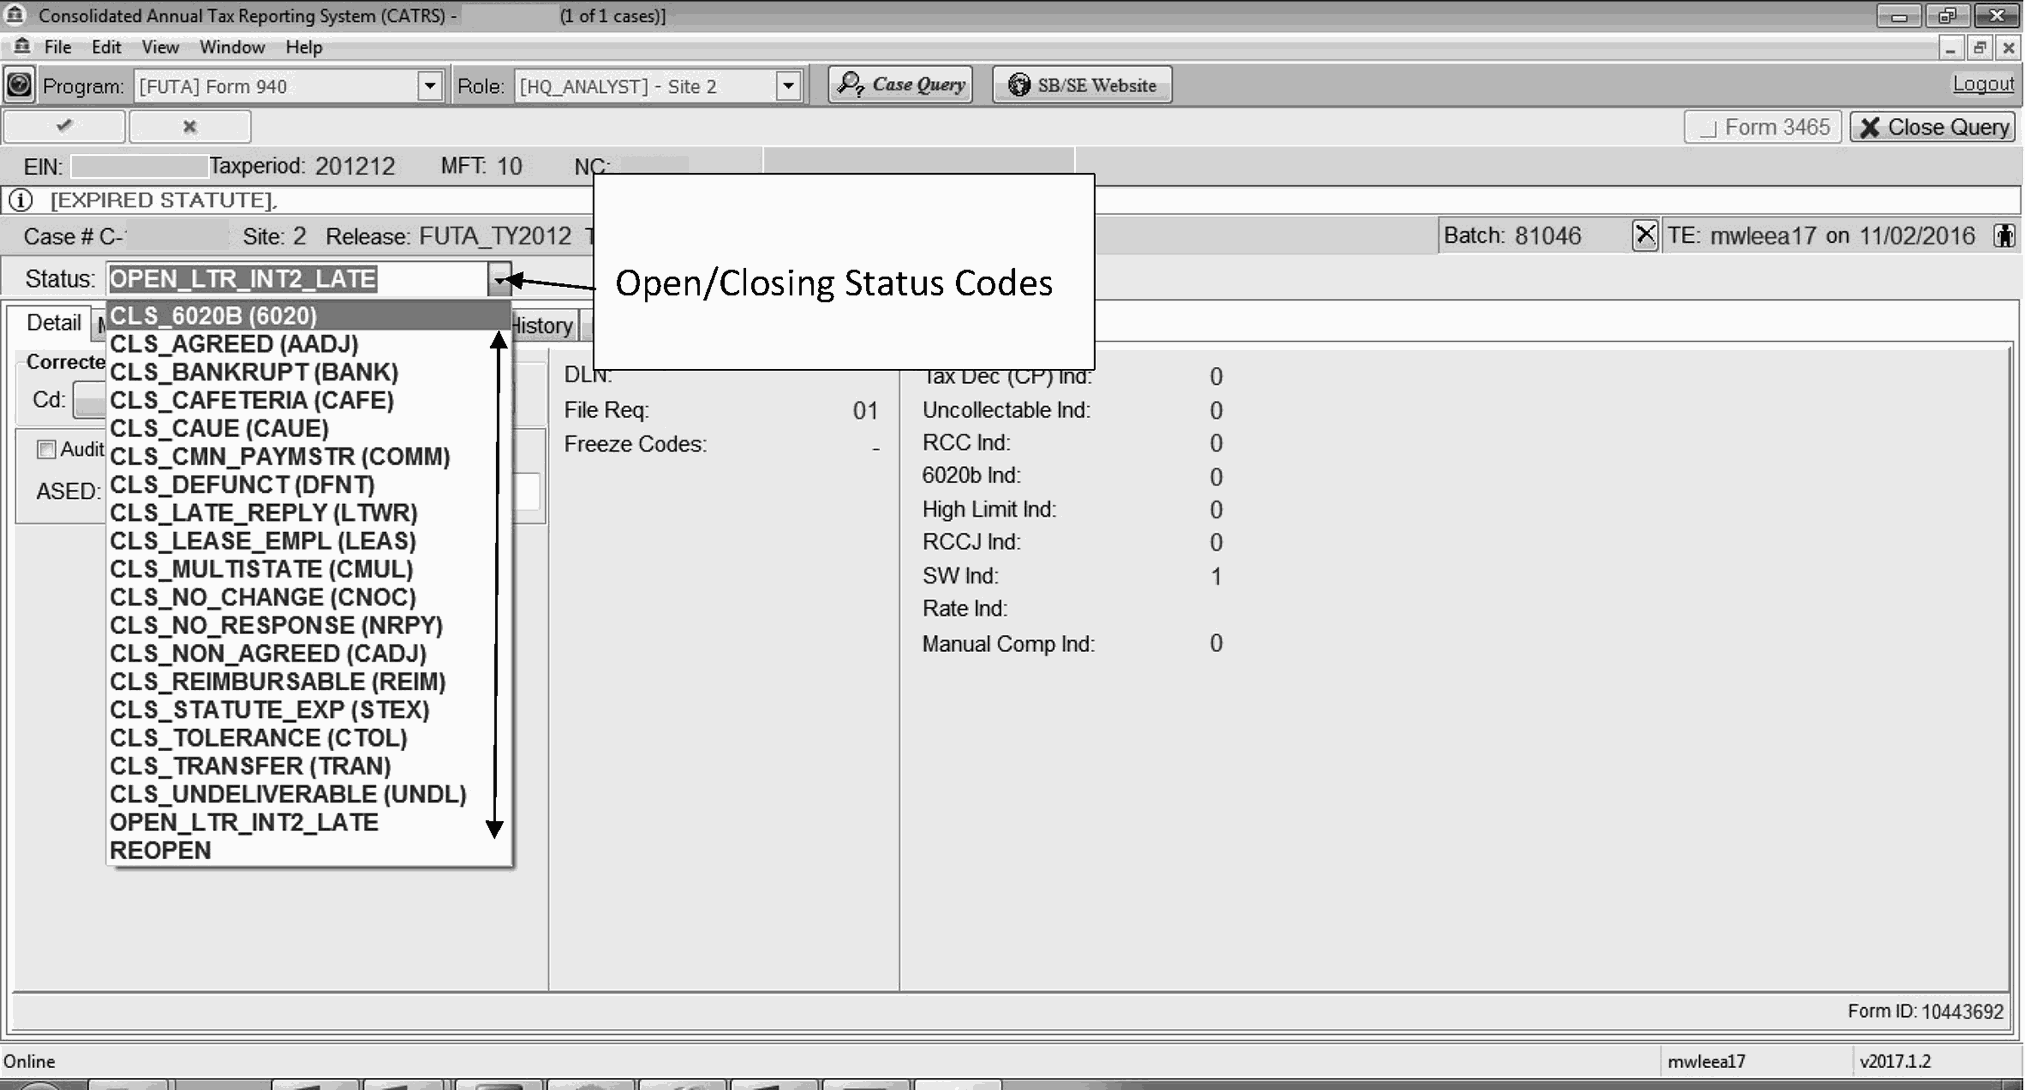Switch to the Detail tab
The image size is (2025, 1090).
[53, 323]
